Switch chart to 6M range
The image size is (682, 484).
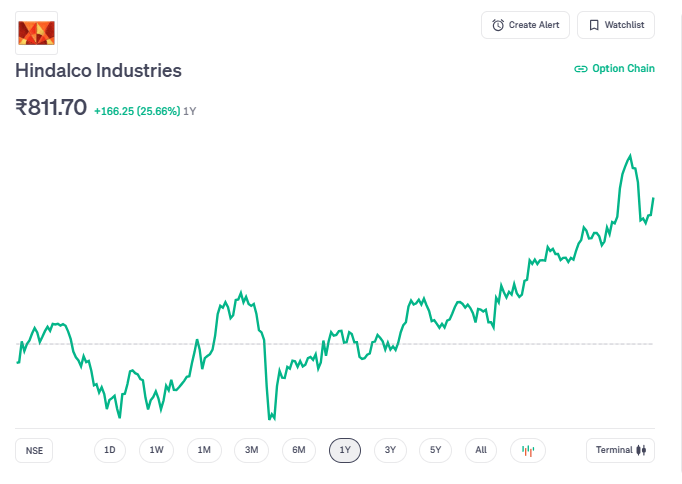pyautogui.click(x=299, y=450)
